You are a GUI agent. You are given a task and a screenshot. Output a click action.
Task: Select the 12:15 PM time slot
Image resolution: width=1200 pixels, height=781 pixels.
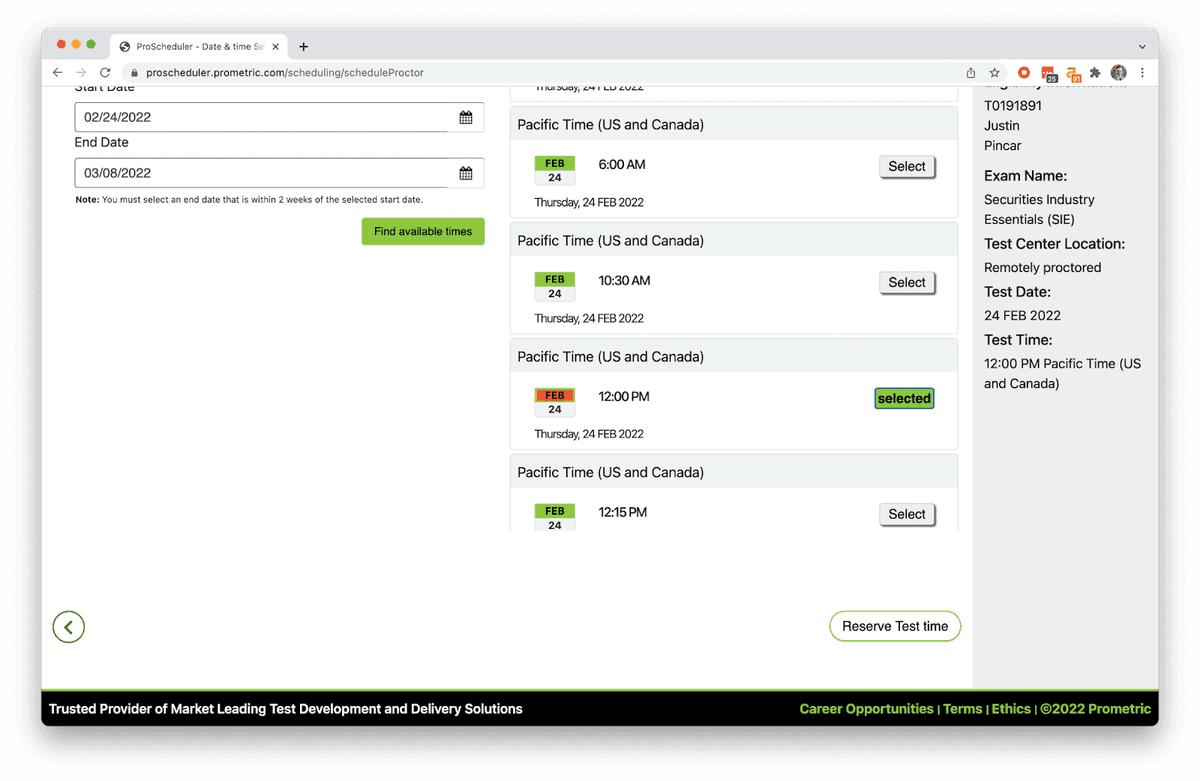click(907, 514)
